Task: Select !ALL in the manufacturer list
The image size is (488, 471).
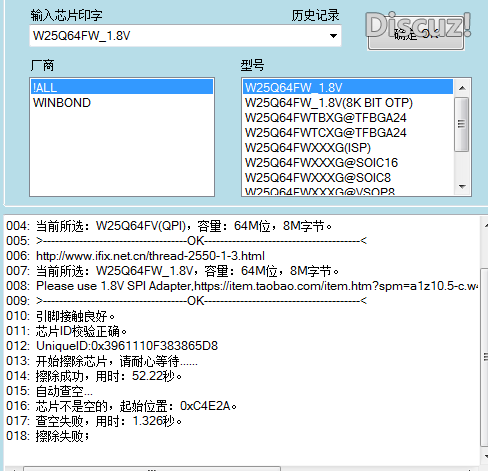Action: 122,87
